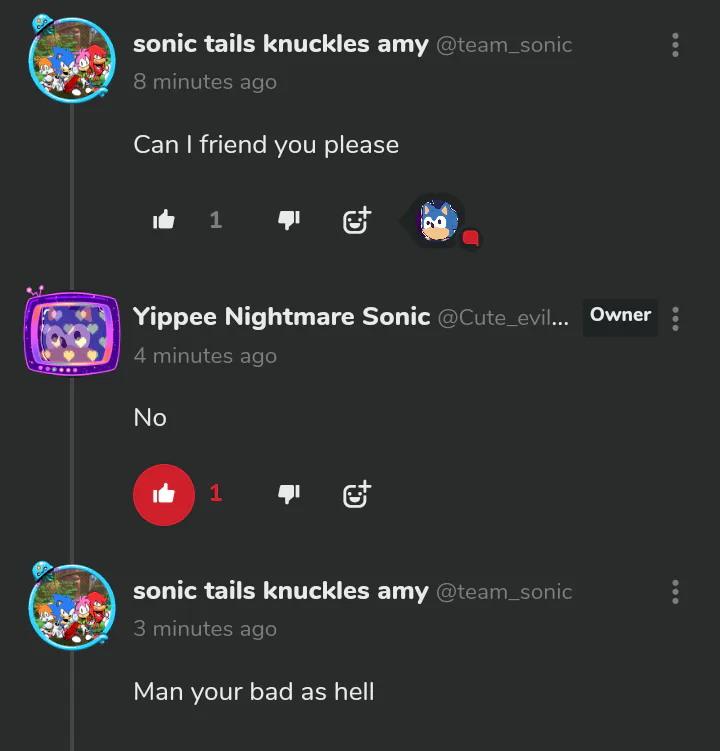Click the "4 minutes ago" timestamp

(205, 356)
